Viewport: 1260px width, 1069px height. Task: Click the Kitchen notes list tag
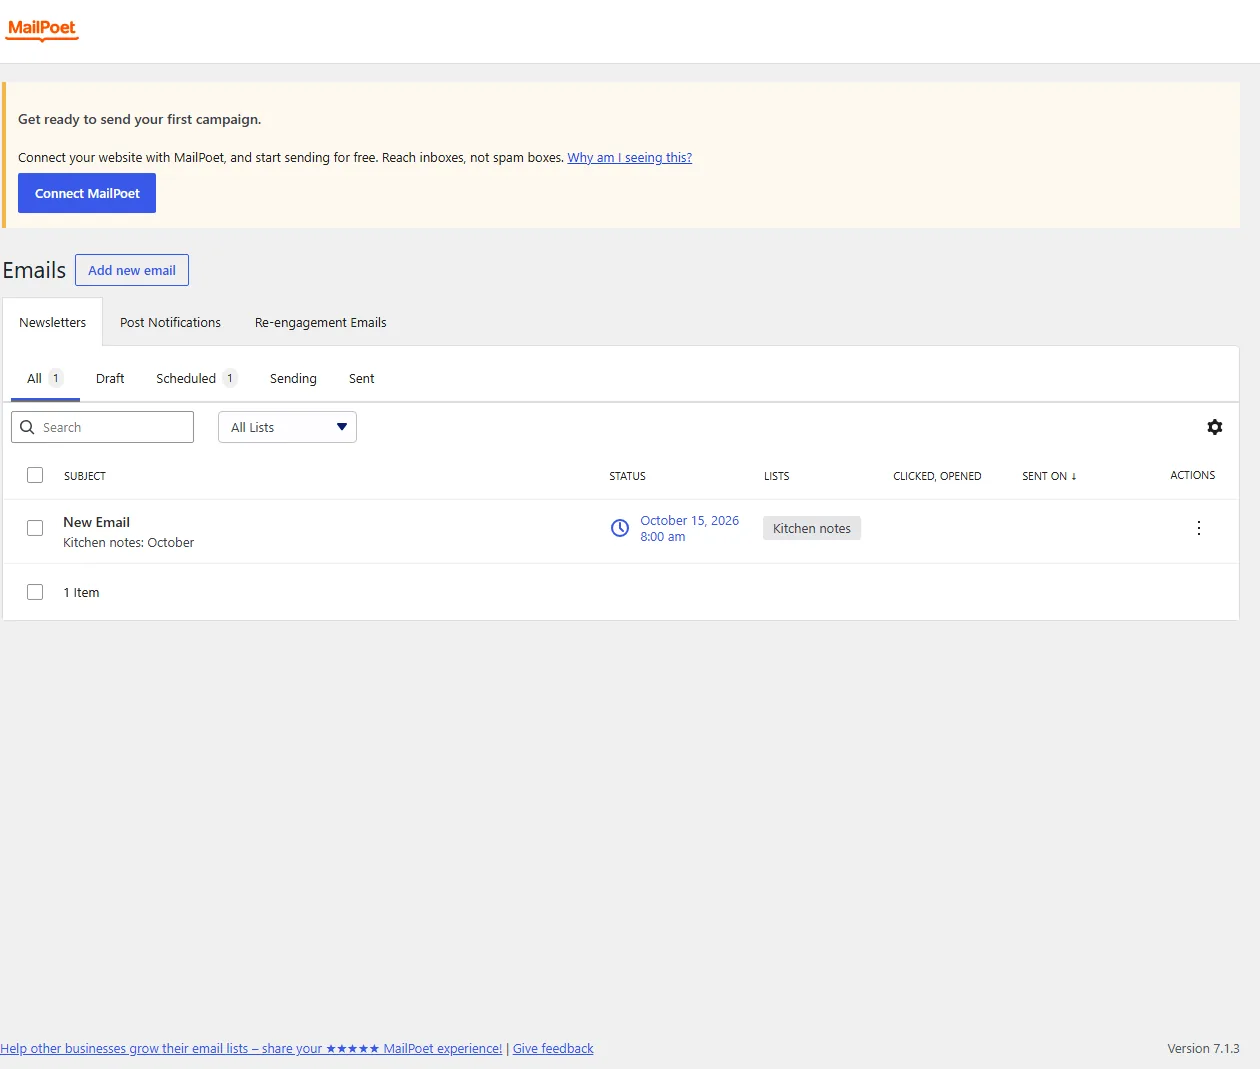tap(812, 528)
